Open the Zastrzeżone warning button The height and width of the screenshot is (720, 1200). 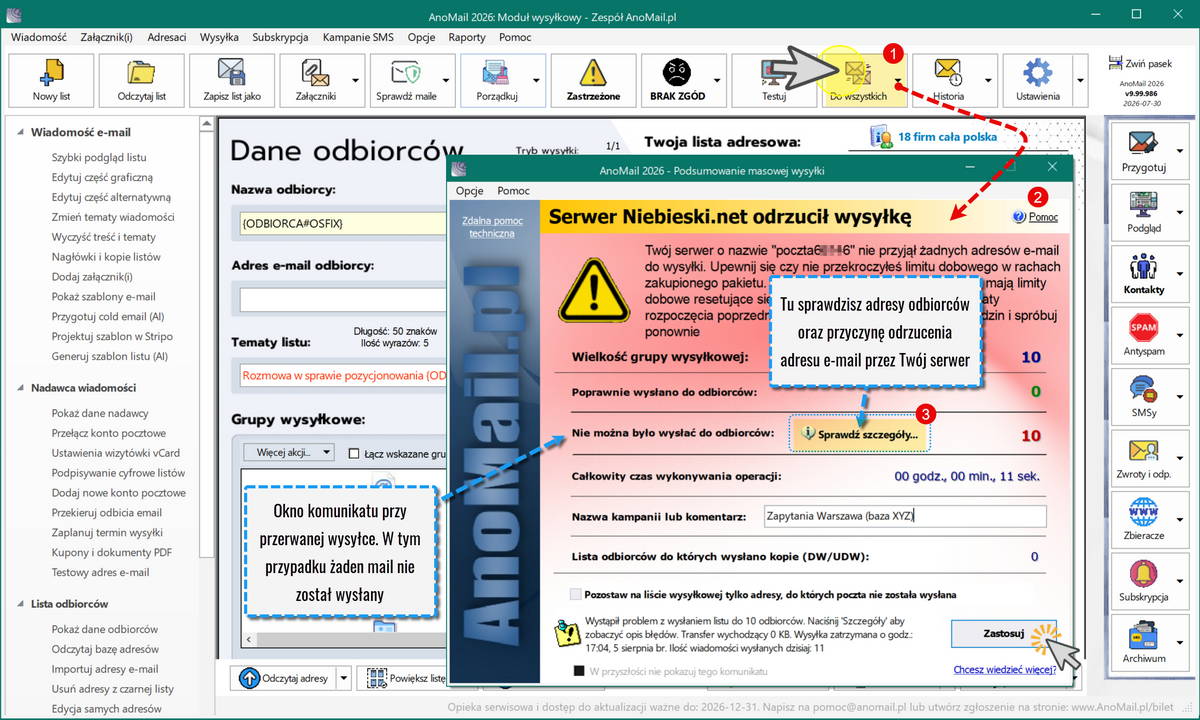click(x=594, y=80)
